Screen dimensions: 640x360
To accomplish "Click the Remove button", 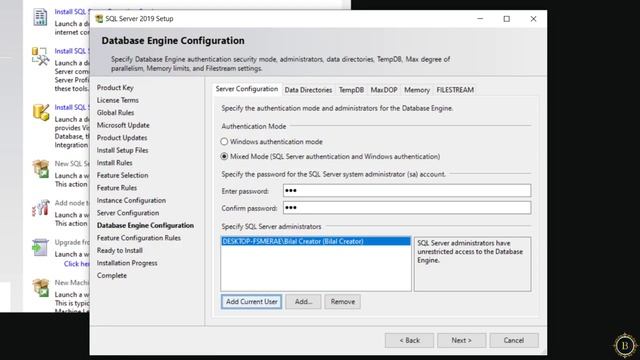I will [x=342, y=302].
